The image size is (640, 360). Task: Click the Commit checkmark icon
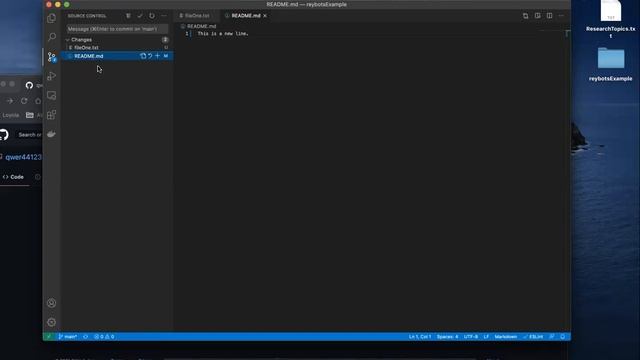tap(140, 16)
